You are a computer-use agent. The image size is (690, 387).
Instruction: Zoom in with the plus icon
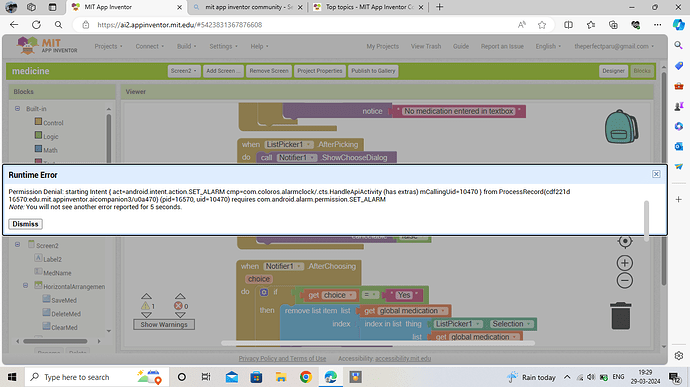click(624, 263)
